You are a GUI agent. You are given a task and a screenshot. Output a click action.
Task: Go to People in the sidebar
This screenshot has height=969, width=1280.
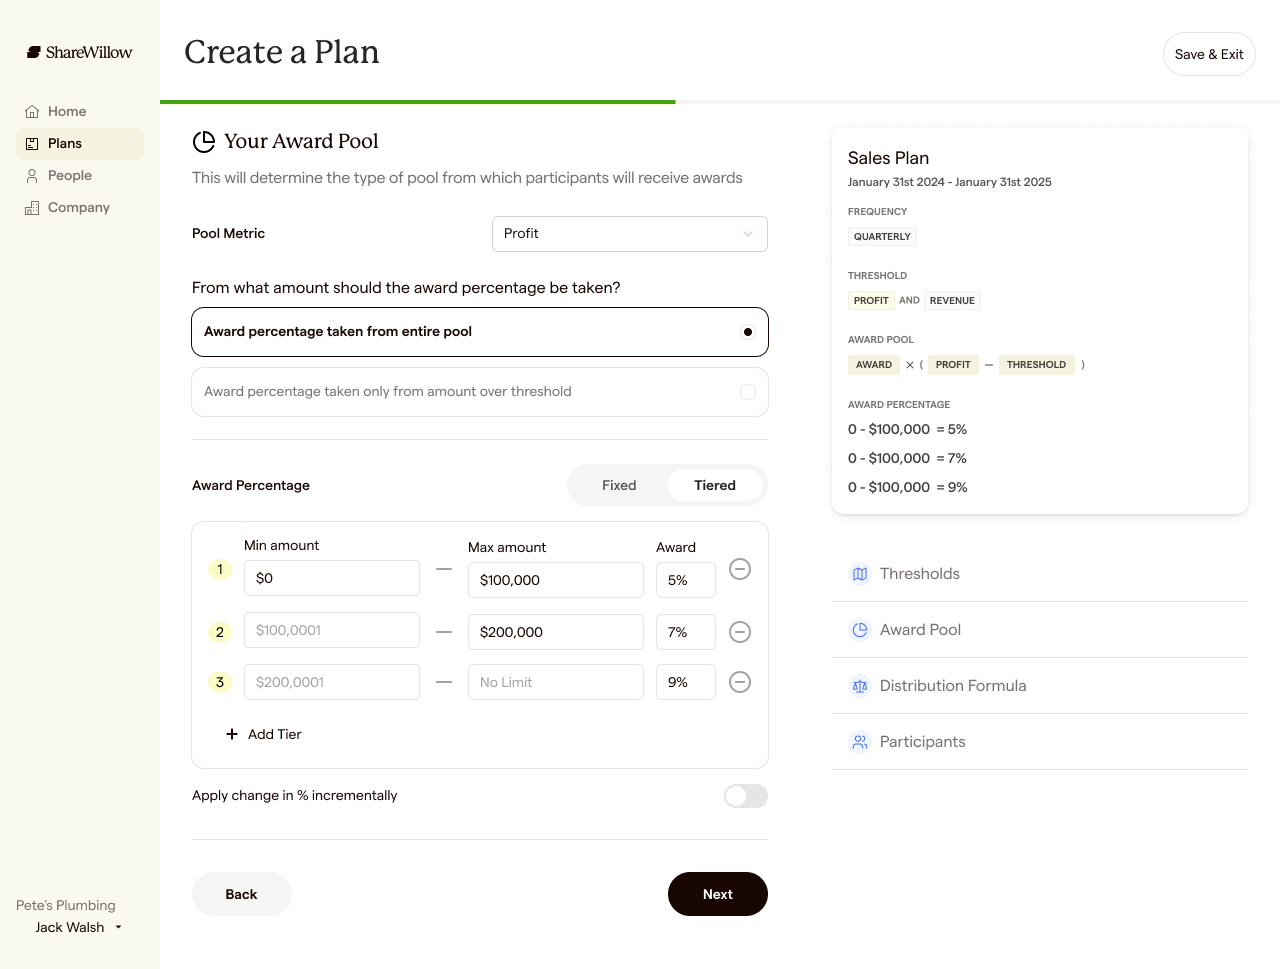click(70, 175)
